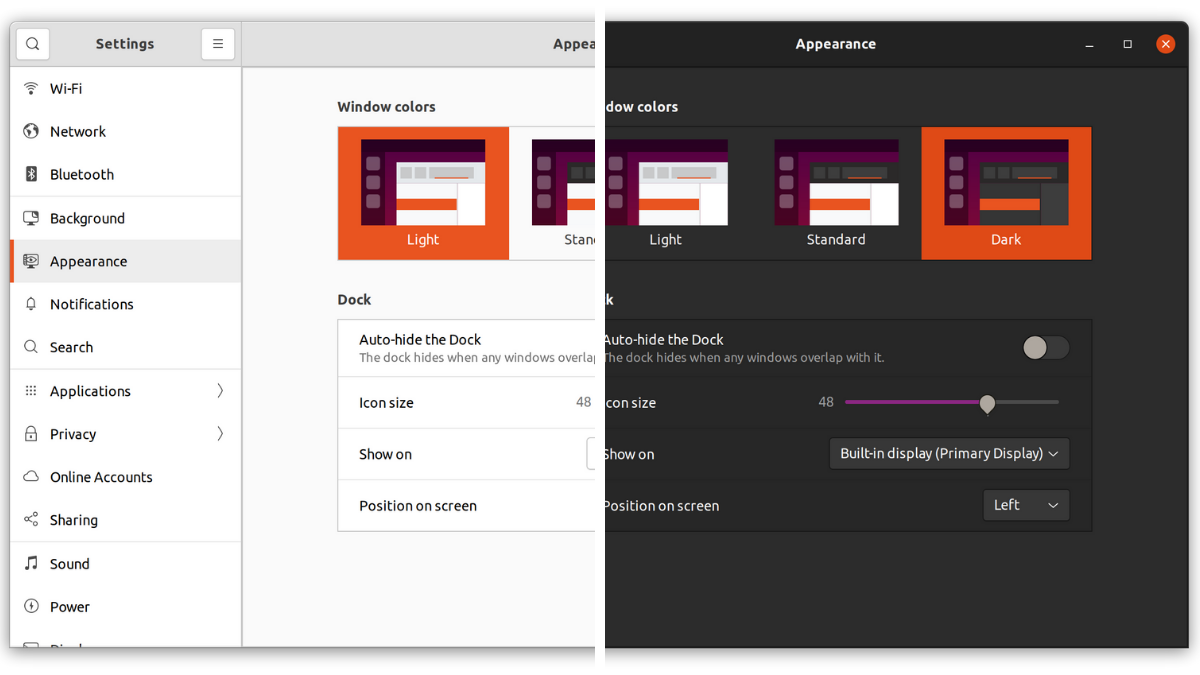Select the Light window color theme
1200x675 pixels.
tap(666, 193)
